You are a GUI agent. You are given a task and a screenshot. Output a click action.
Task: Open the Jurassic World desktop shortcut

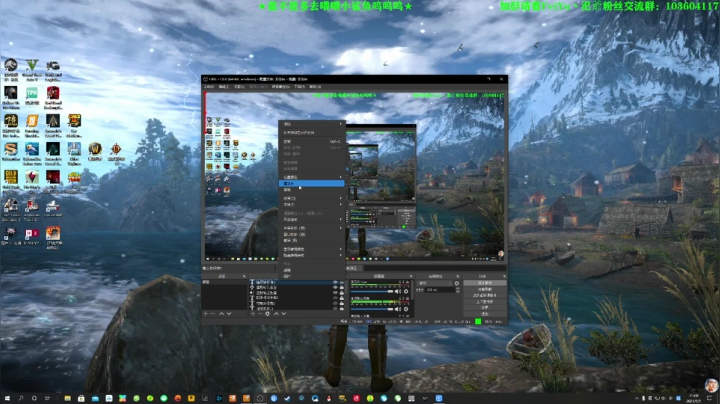click(11, 69)
